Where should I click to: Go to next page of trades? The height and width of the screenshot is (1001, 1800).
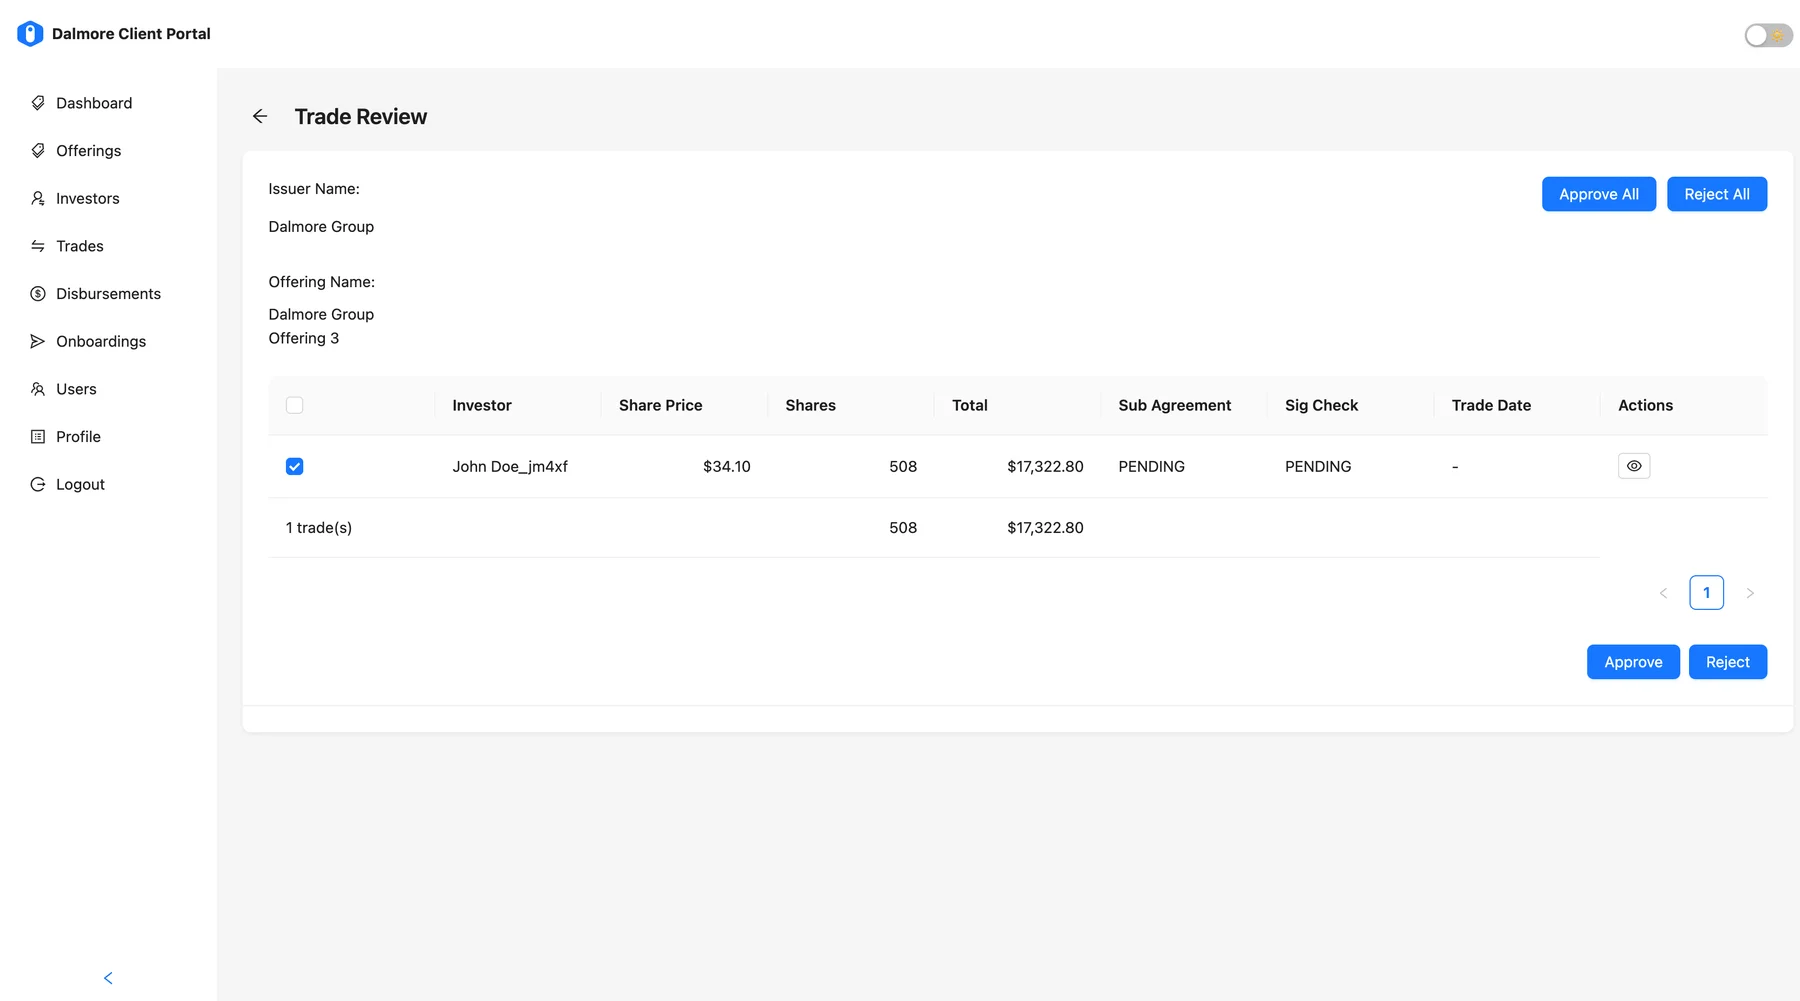(x=1750, y=593)
